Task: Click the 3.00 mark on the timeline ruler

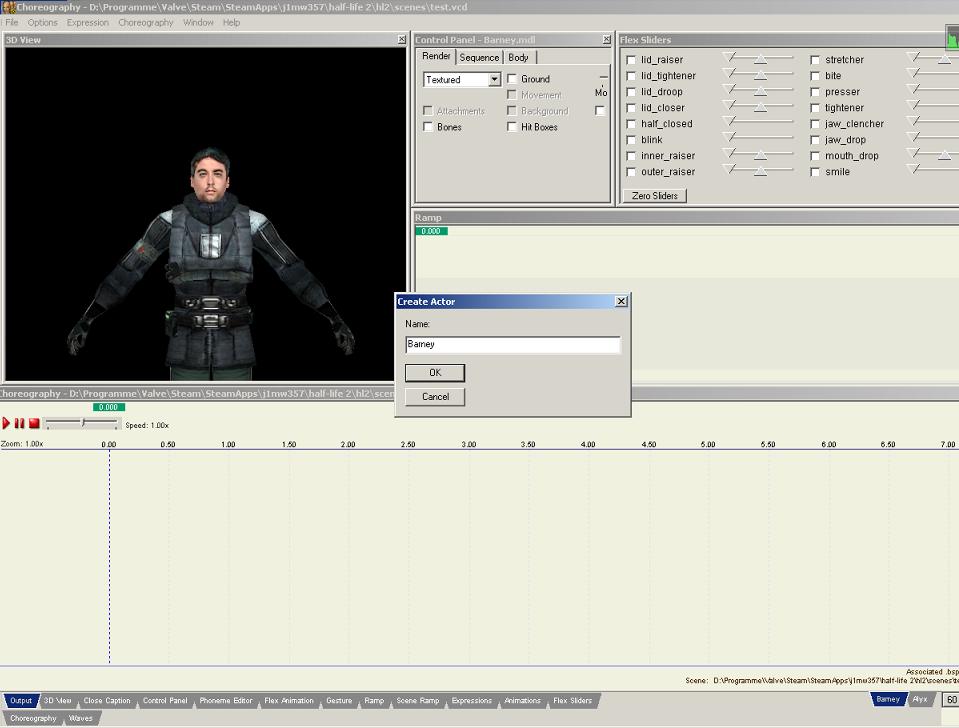Action: [468, 444]
